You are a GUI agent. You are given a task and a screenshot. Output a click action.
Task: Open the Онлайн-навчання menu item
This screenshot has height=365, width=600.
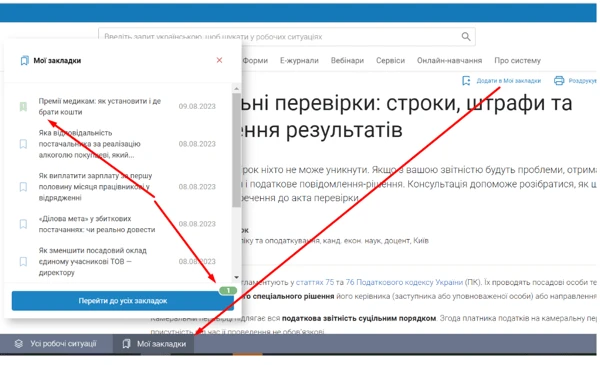pos(450,60)
